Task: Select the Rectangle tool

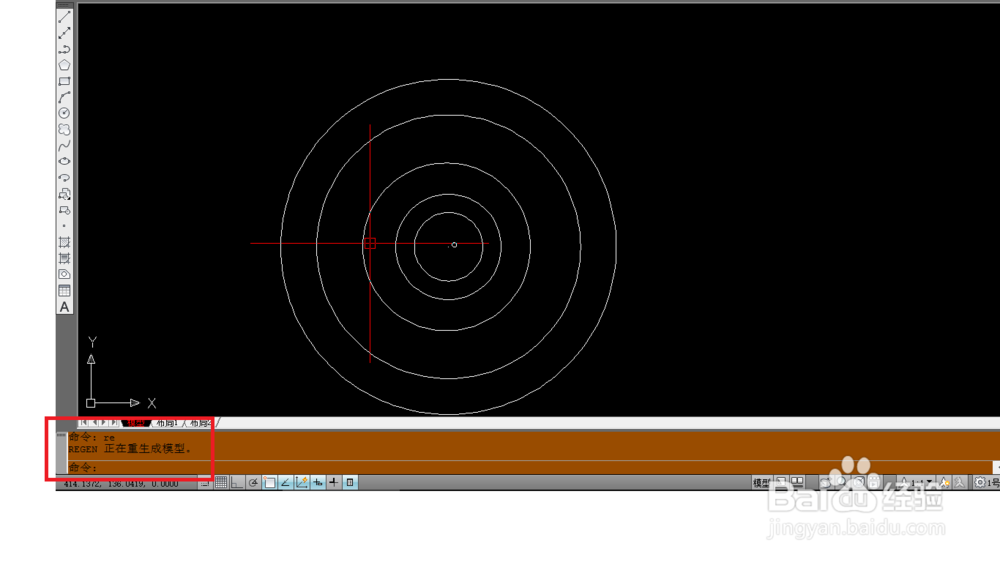Action: [x=64, y=82]
